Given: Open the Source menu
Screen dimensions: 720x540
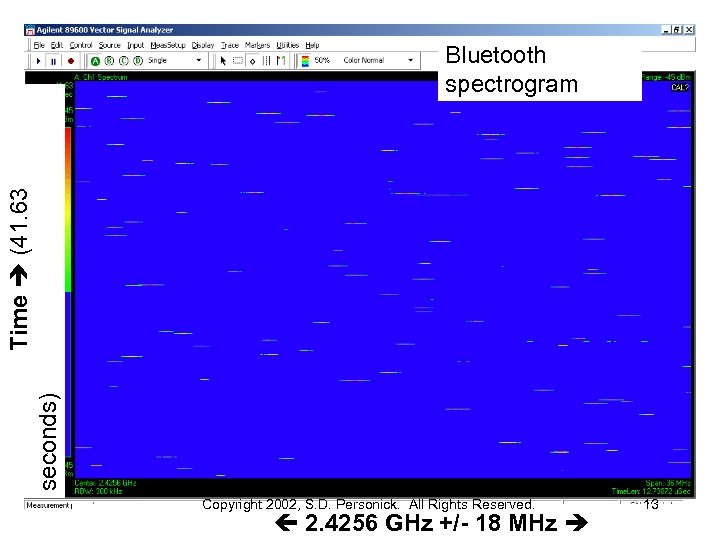Looking at the screenshot, I should [109, 45].
